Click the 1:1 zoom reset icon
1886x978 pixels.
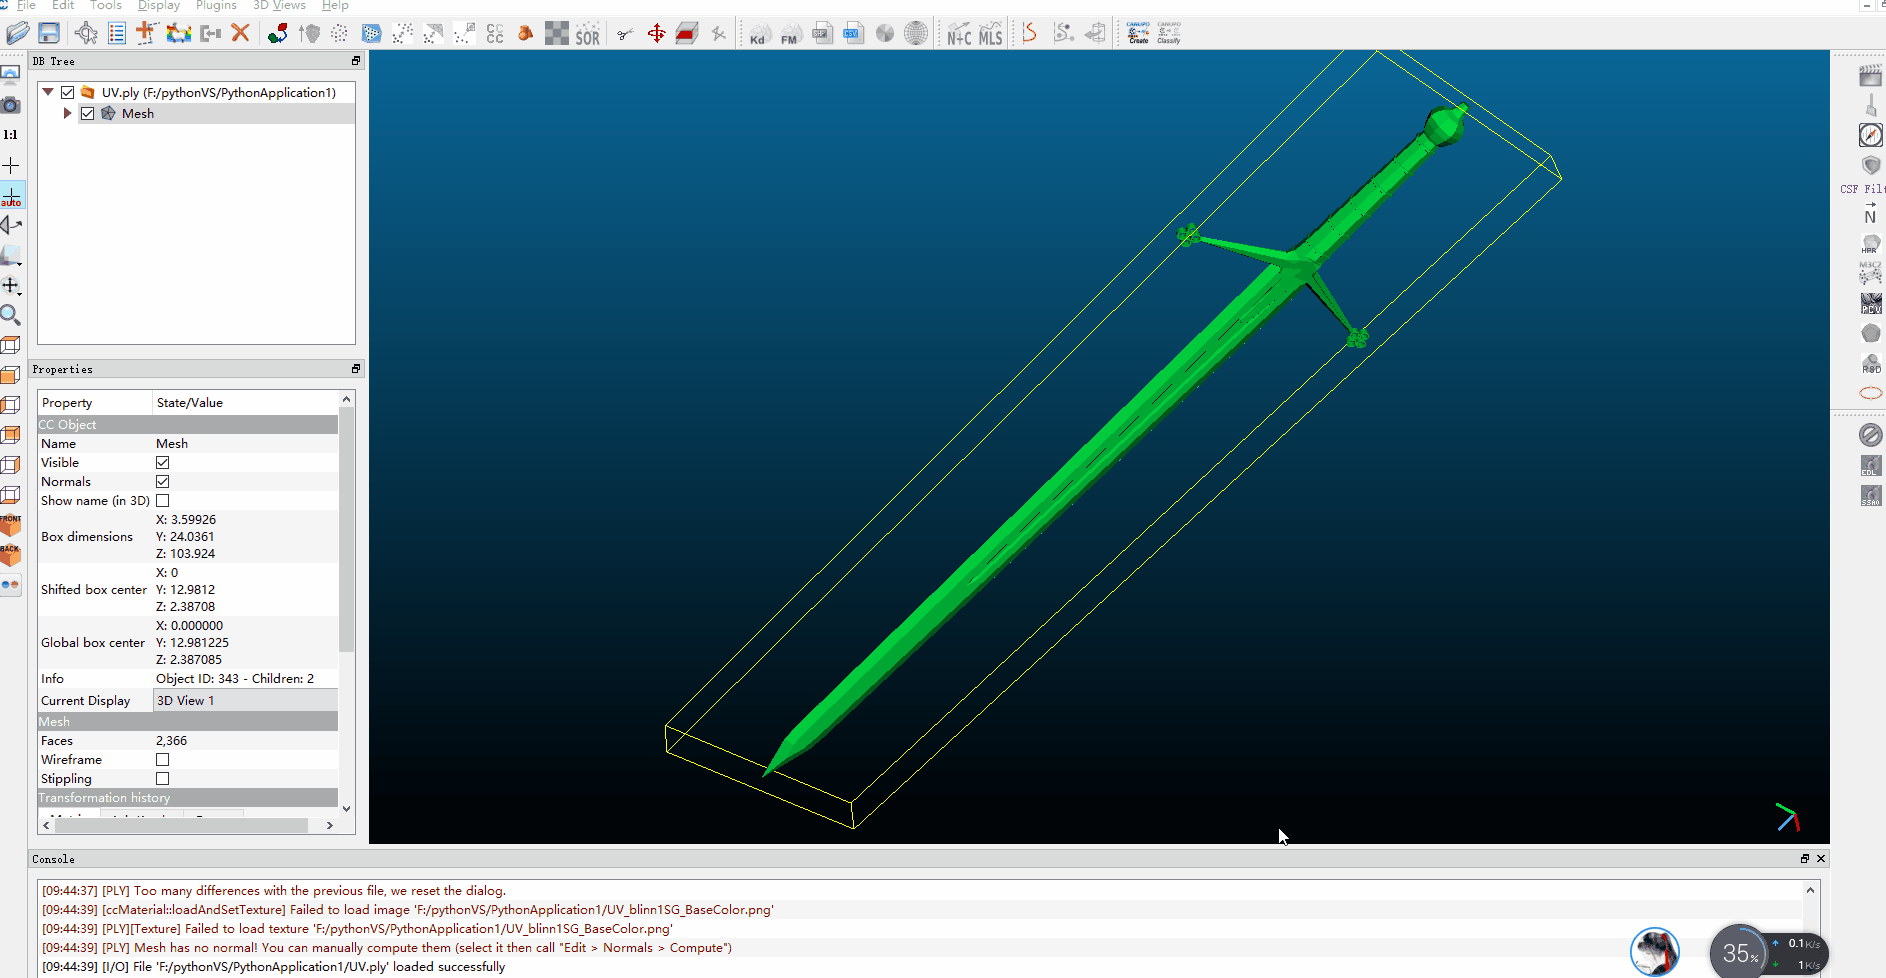point(10,134)
